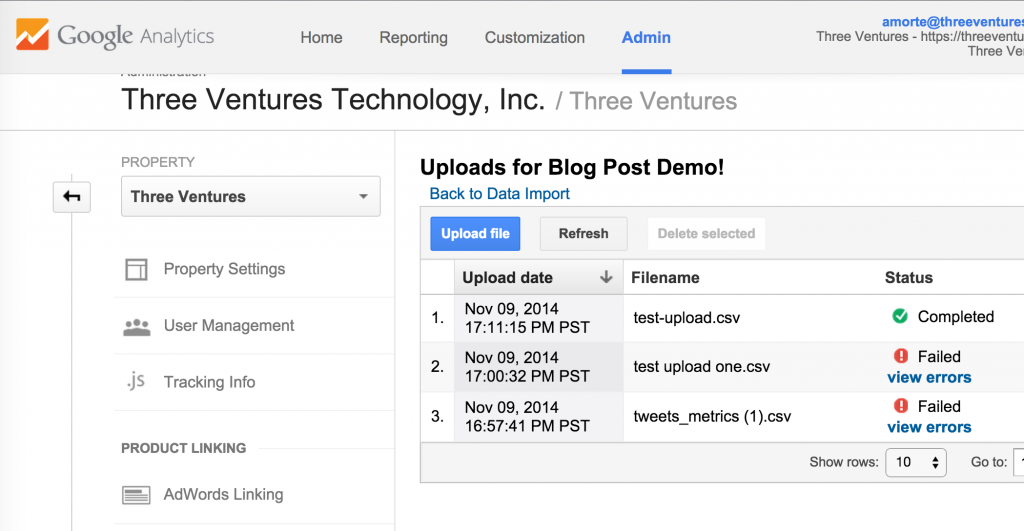Image resolution: width=1024 pixels, height=531 pixels.
Task: Click view errors for tweets_metrics (1).csv
Action: (929, 427)
